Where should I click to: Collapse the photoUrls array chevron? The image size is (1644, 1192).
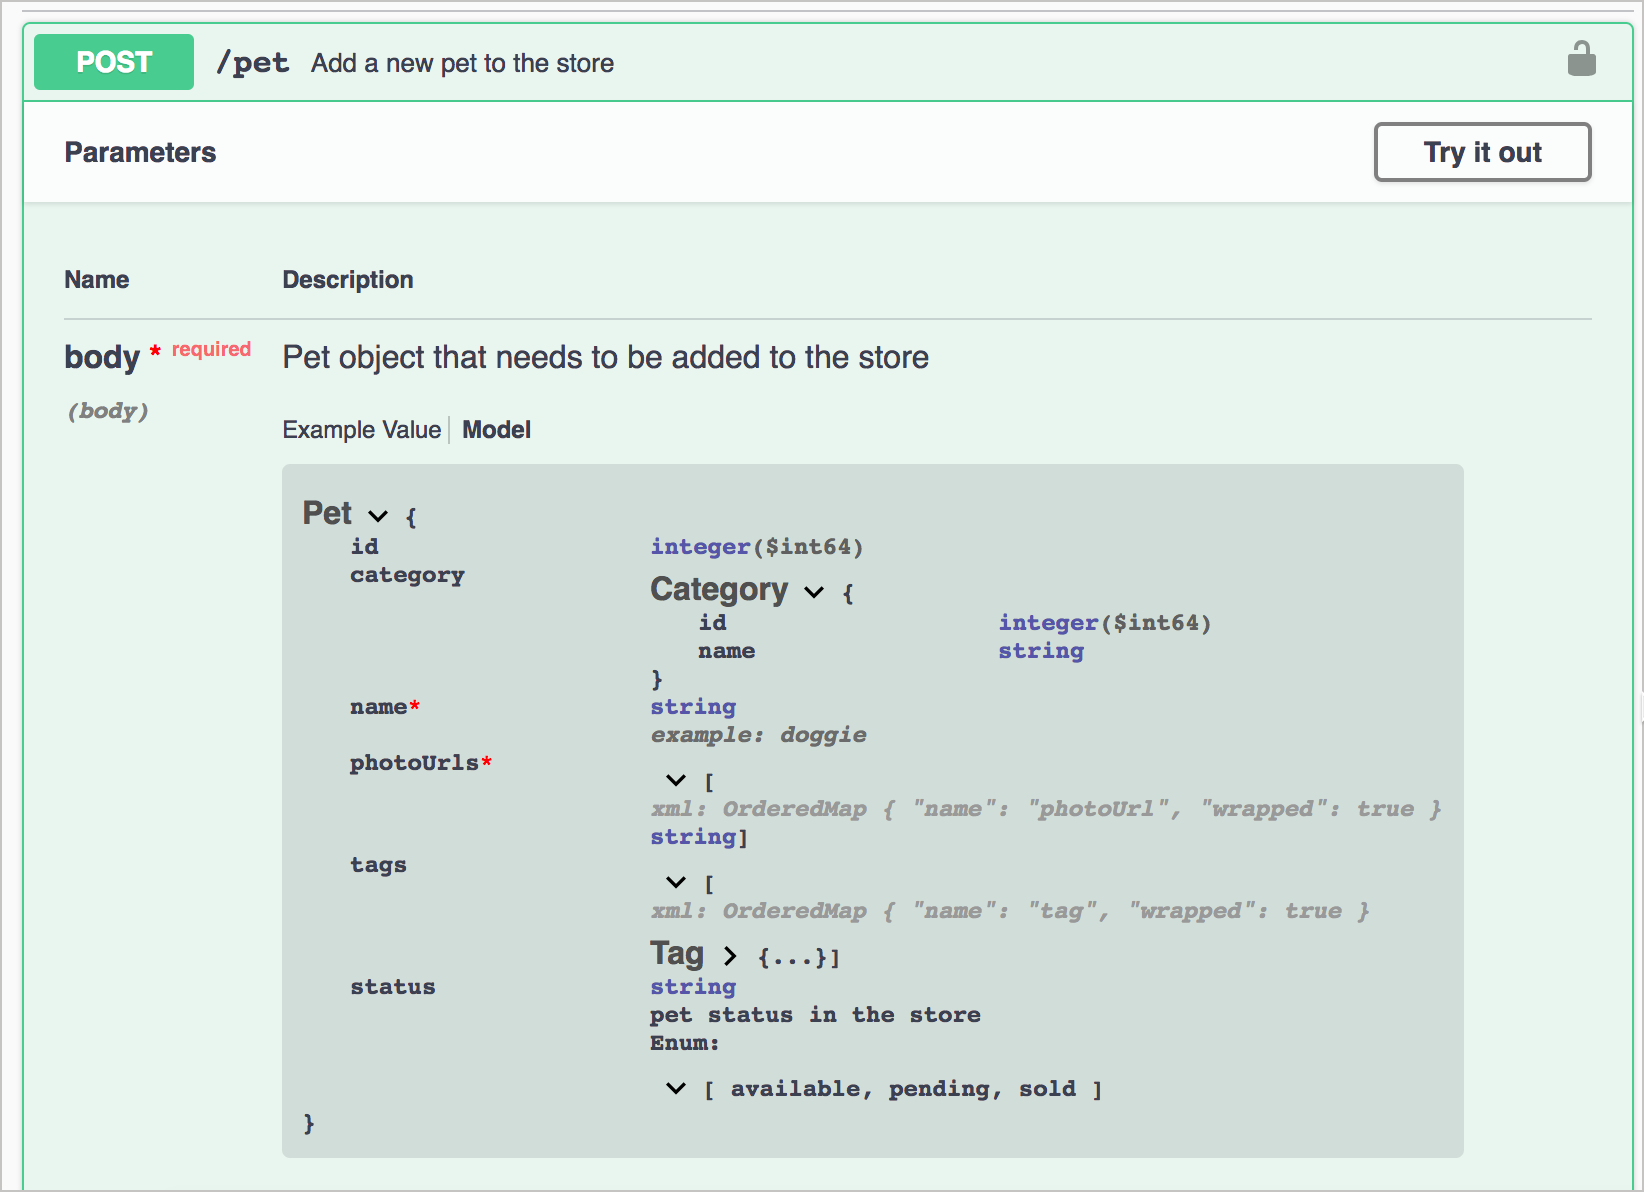676,780
